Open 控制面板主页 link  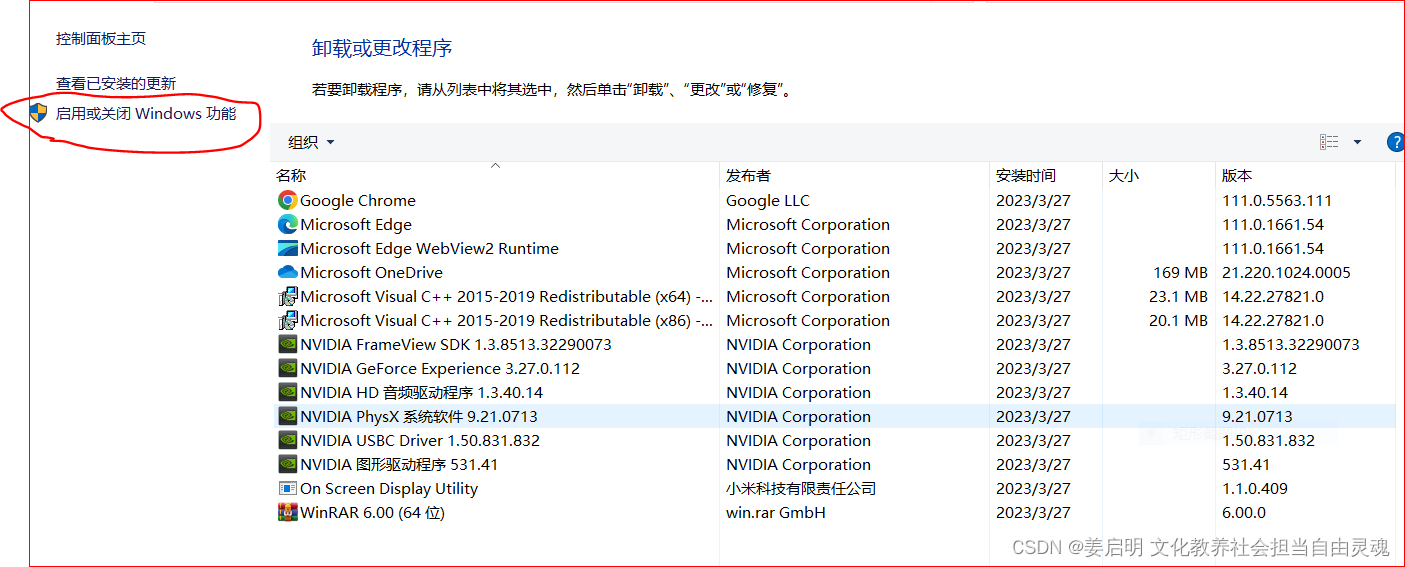click(101, 38)
